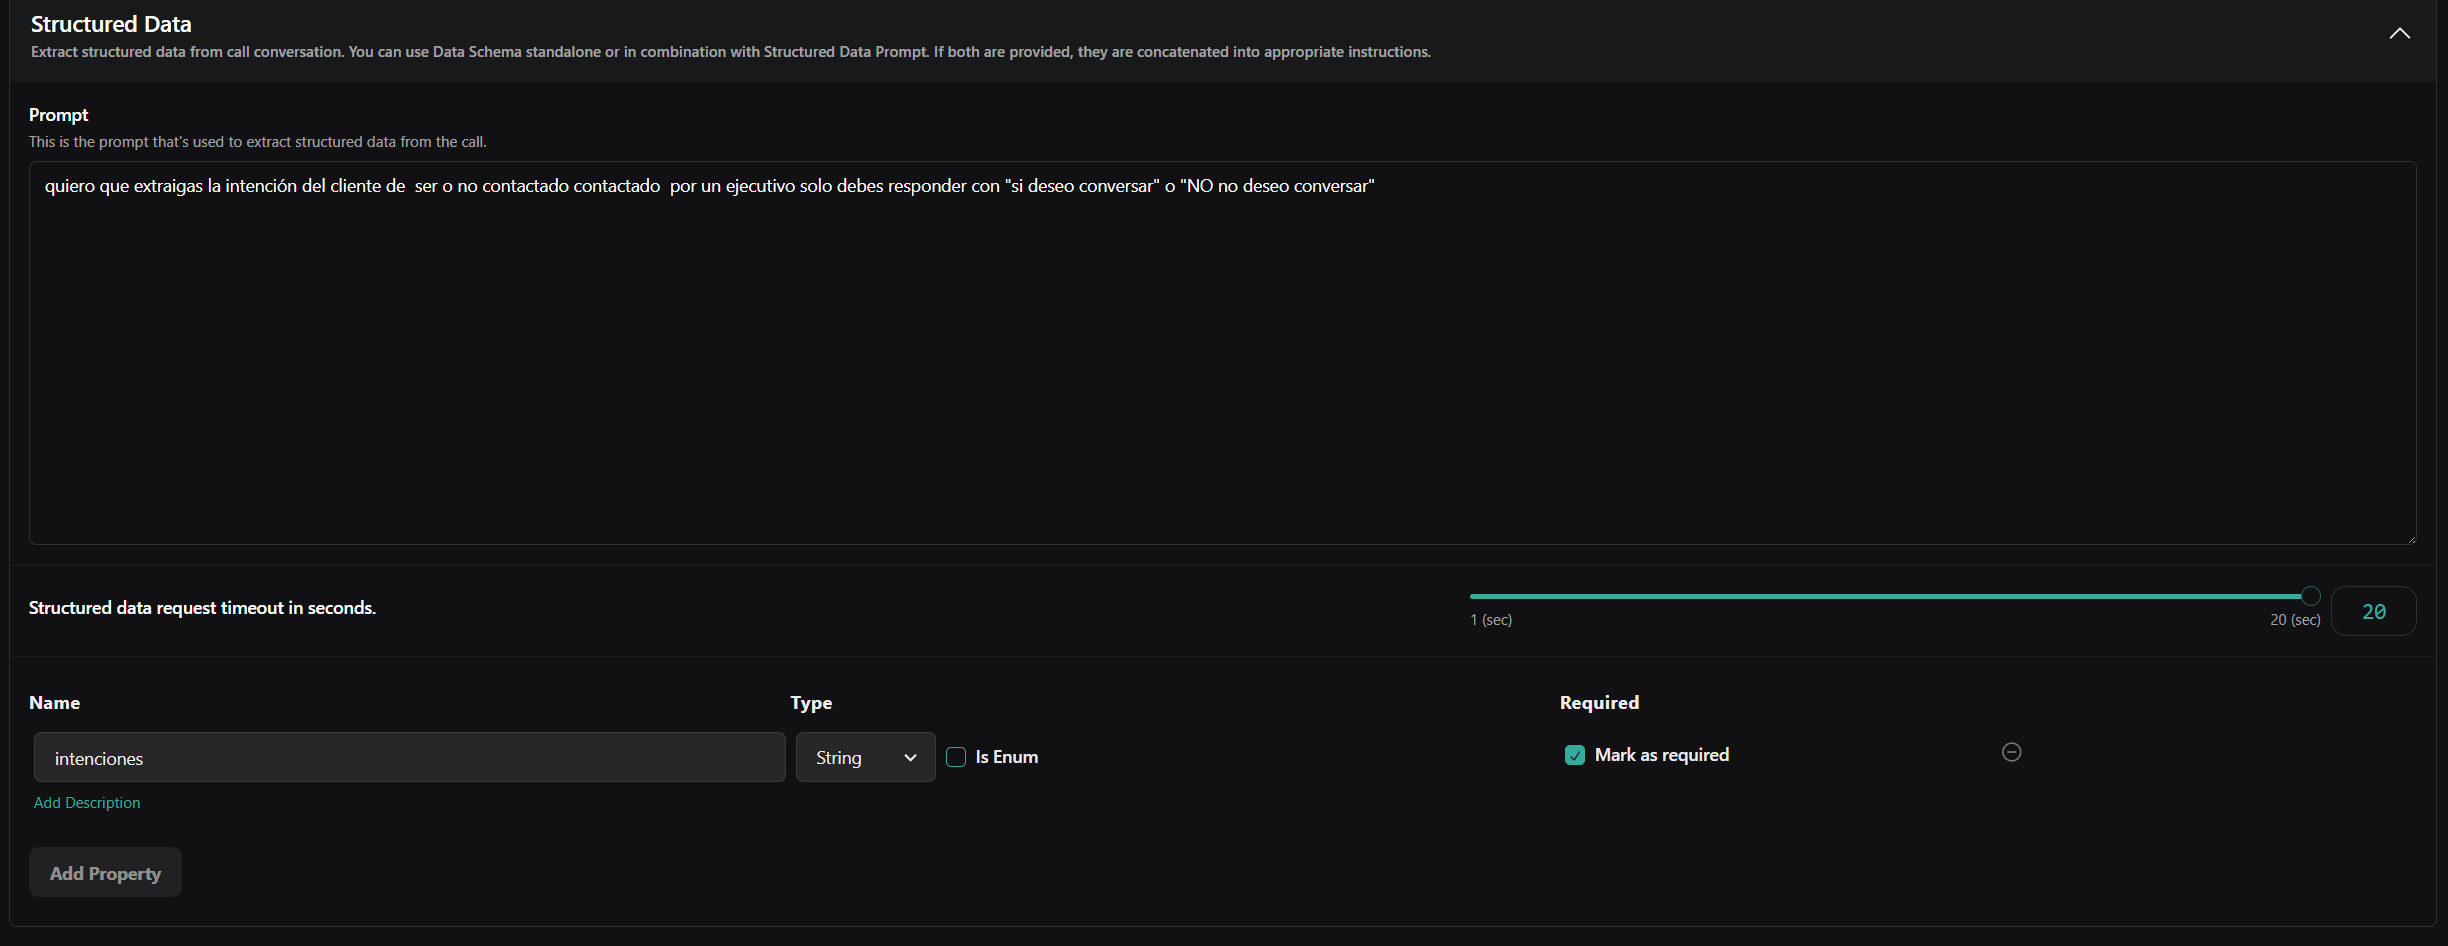Viewport: 2448px width, 946px height.
Task: Click the 'Structured Data' section title
Action: point(111,24)
